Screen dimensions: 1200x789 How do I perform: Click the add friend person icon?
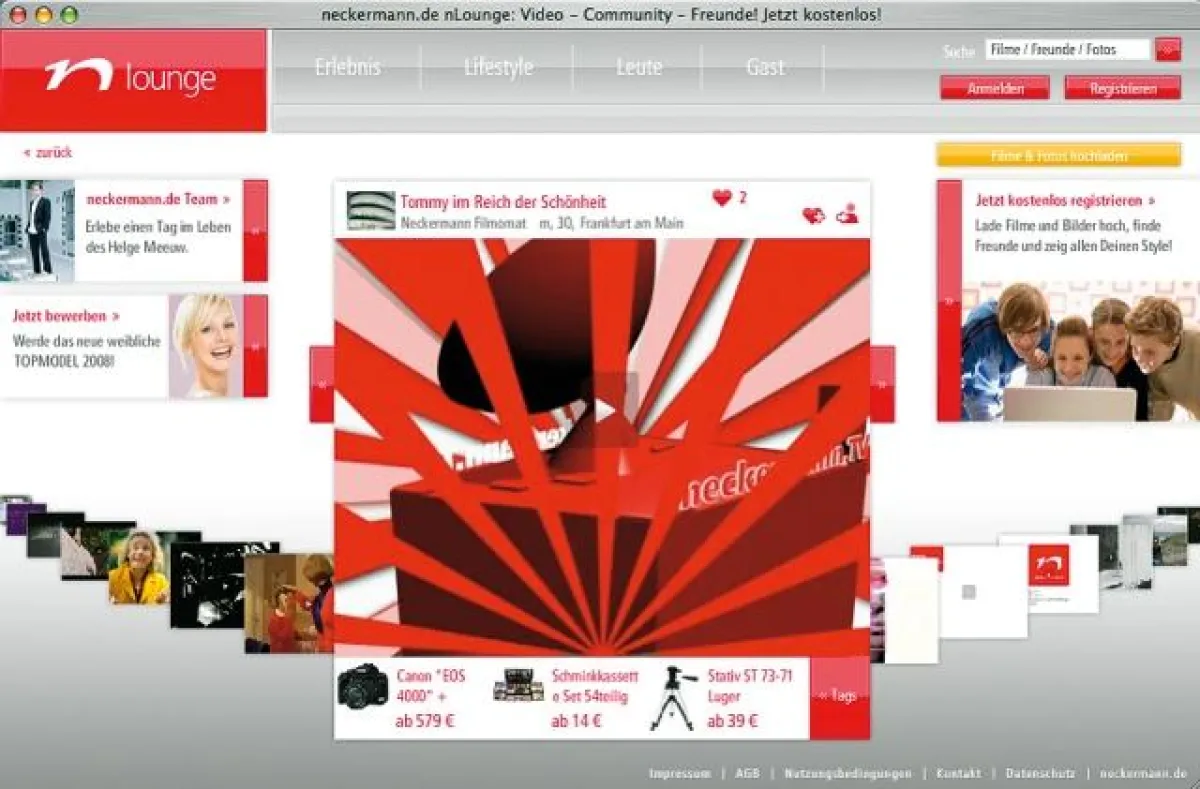[x=848, y=214]
